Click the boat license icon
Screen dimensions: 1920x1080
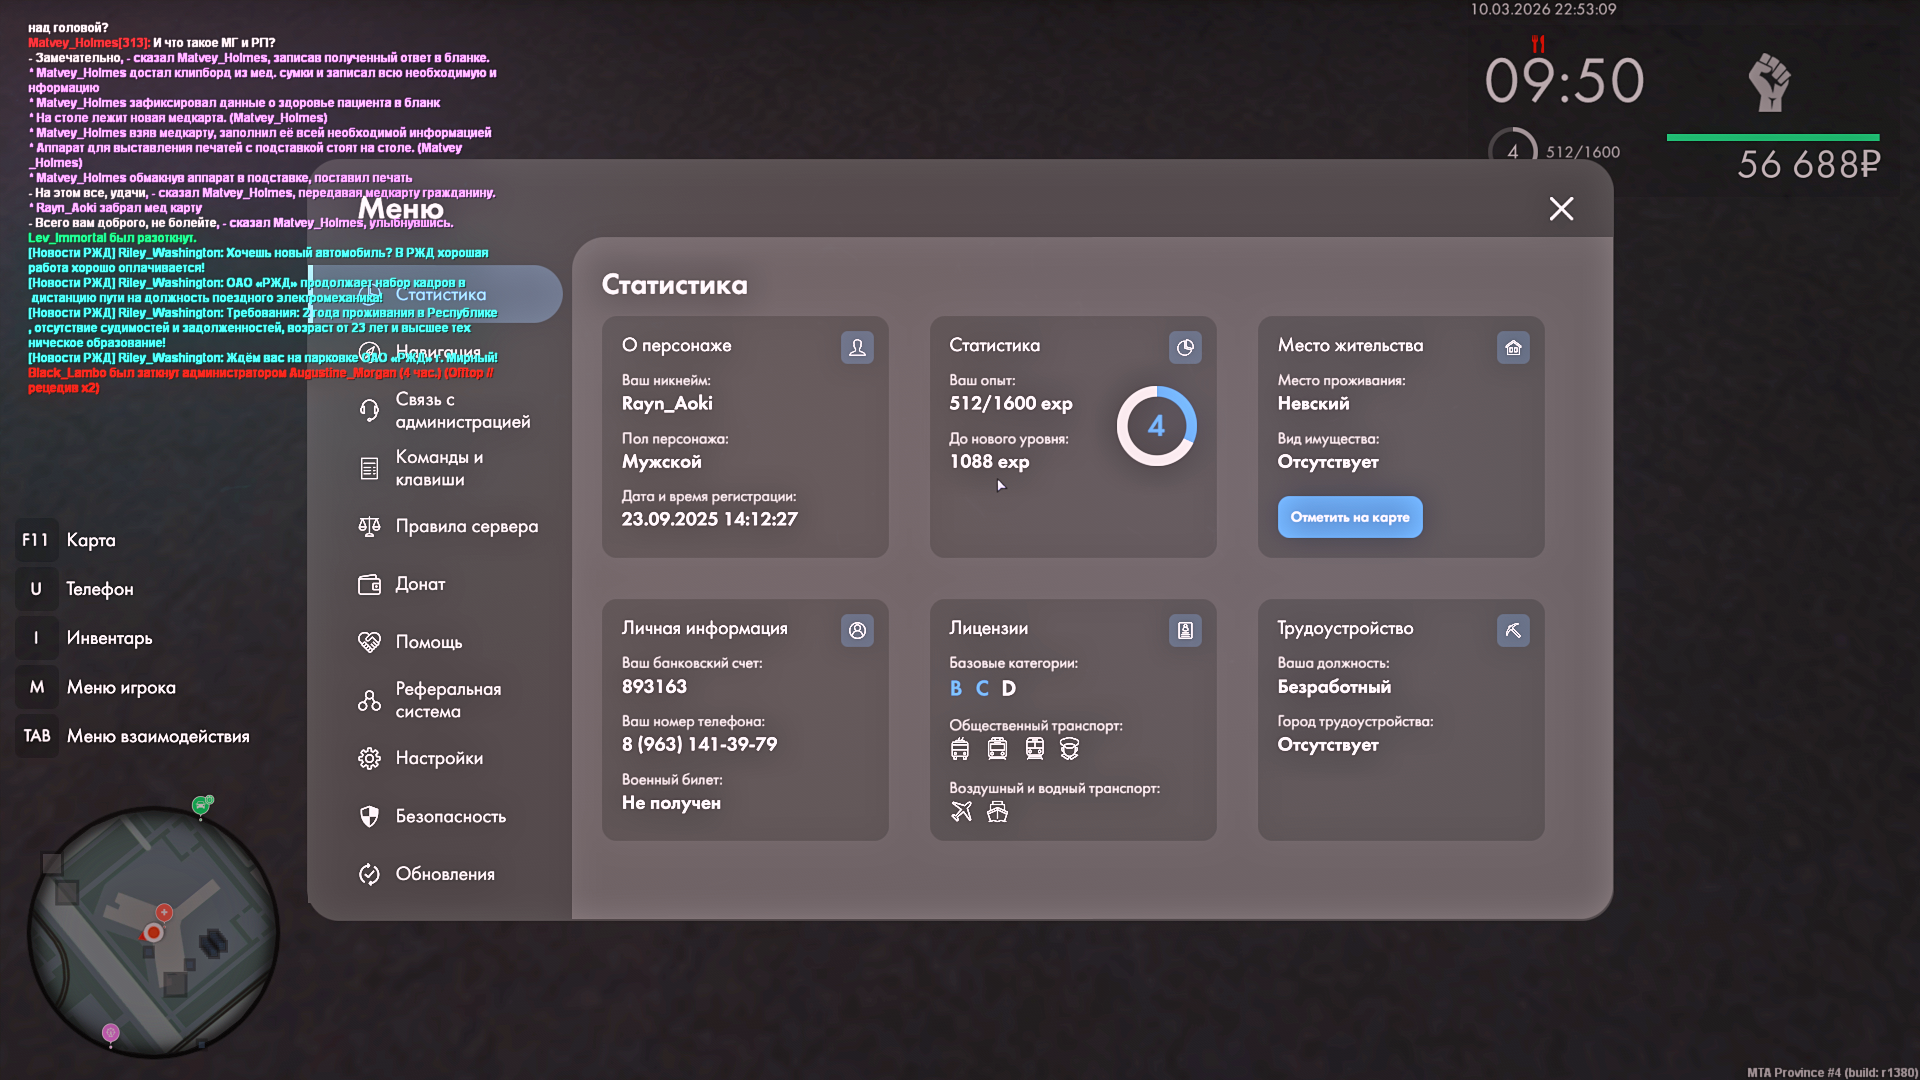coord(997,811)
